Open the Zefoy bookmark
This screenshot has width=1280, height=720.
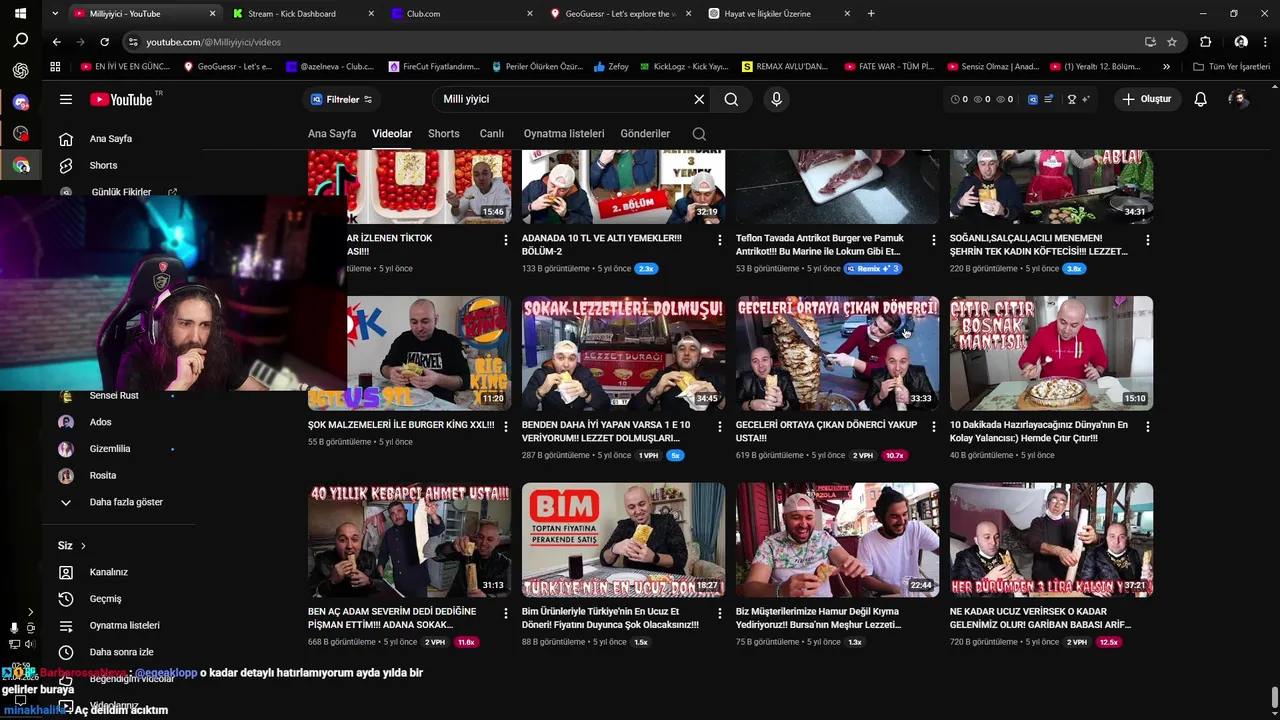pyautogui.click(x=611, y=67)
